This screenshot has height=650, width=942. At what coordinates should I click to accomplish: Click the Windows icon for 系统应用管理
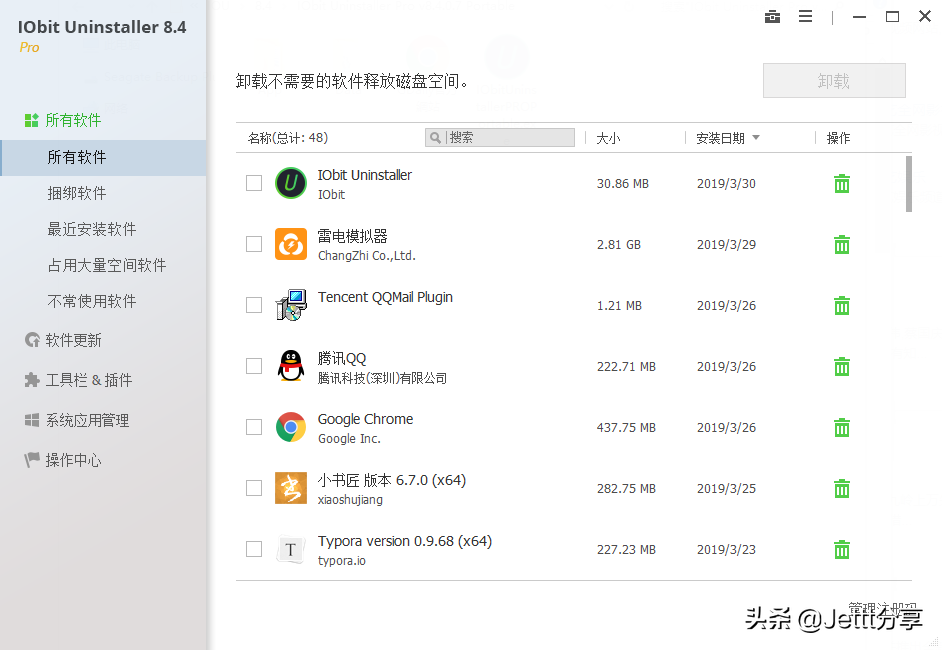pyautogui.click(x=32, y=420)
